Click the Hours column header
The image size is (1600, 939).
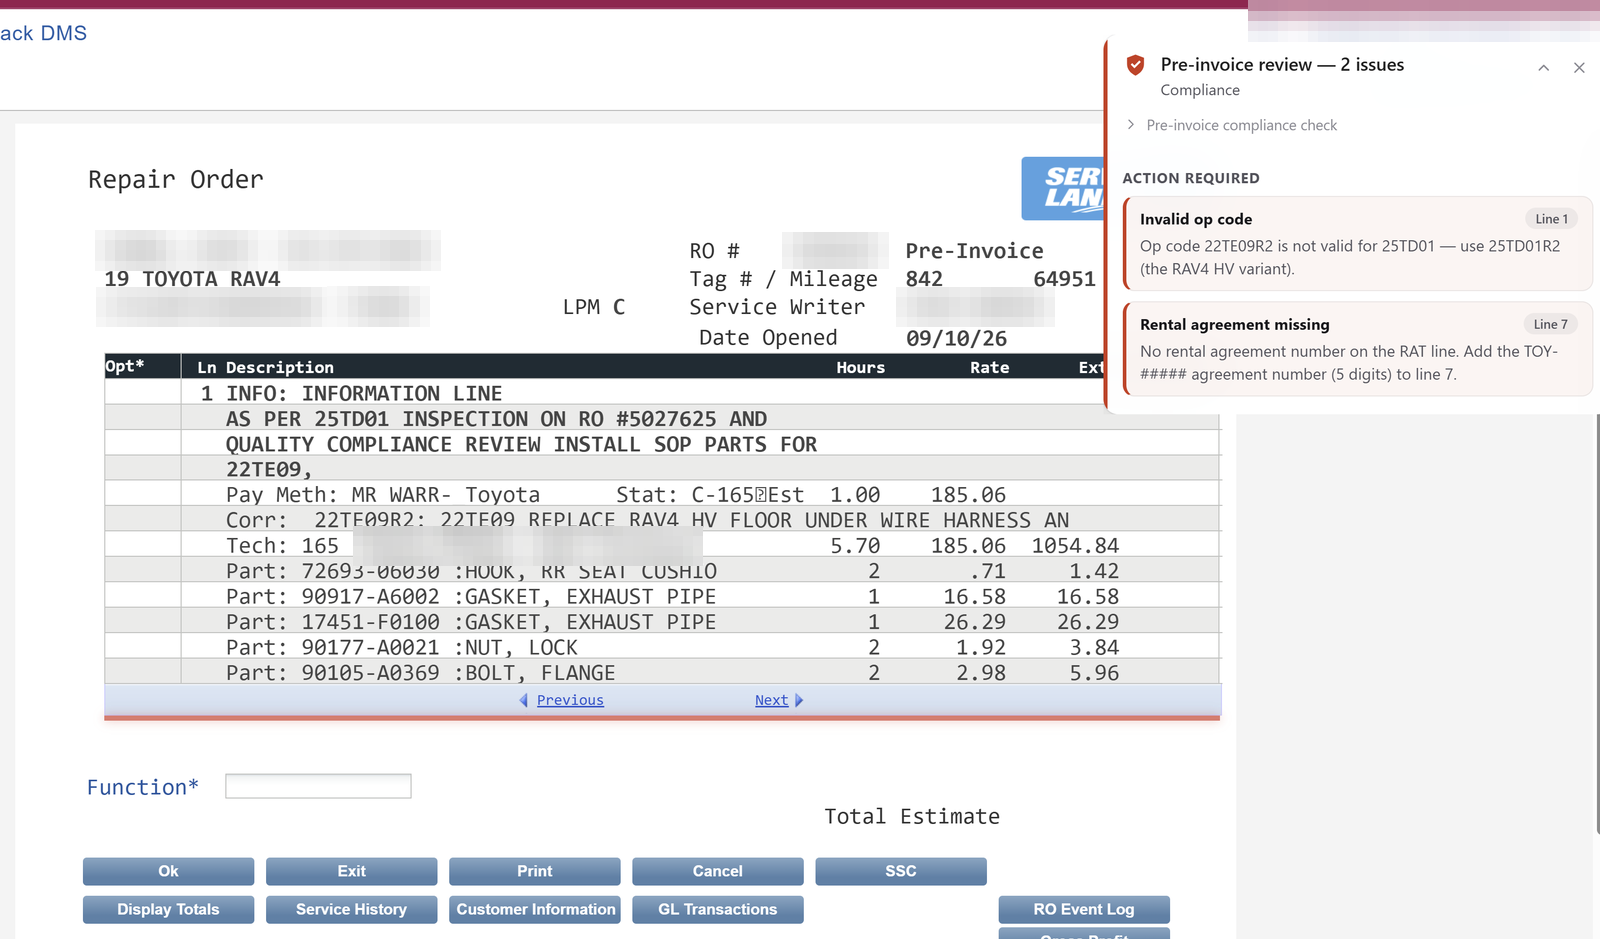[x=860, y=367]
